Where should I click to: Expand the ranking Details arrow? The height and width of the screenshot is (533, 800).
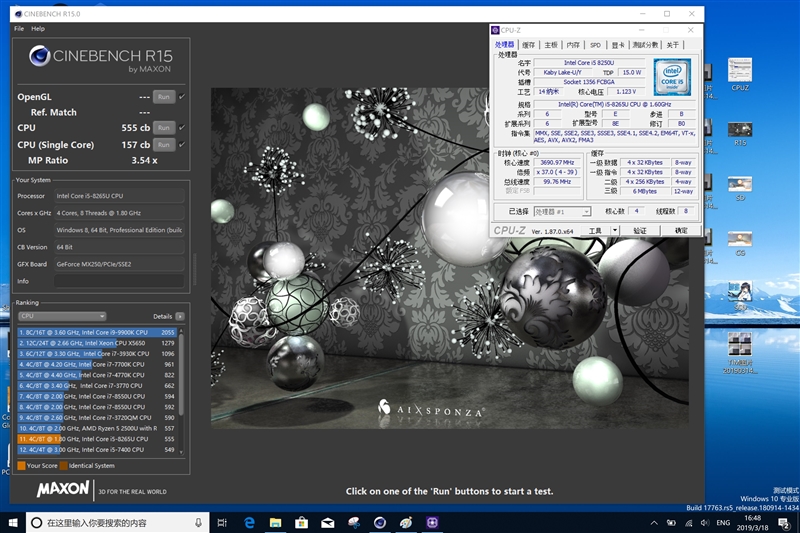click(x=180, y=316)
